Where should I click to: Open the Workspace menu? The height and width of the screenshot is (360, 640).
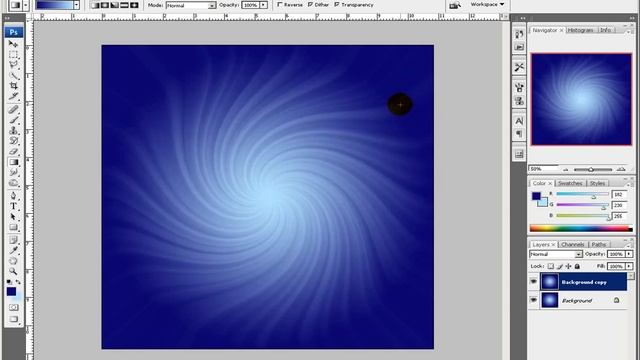tap(487, 4)
